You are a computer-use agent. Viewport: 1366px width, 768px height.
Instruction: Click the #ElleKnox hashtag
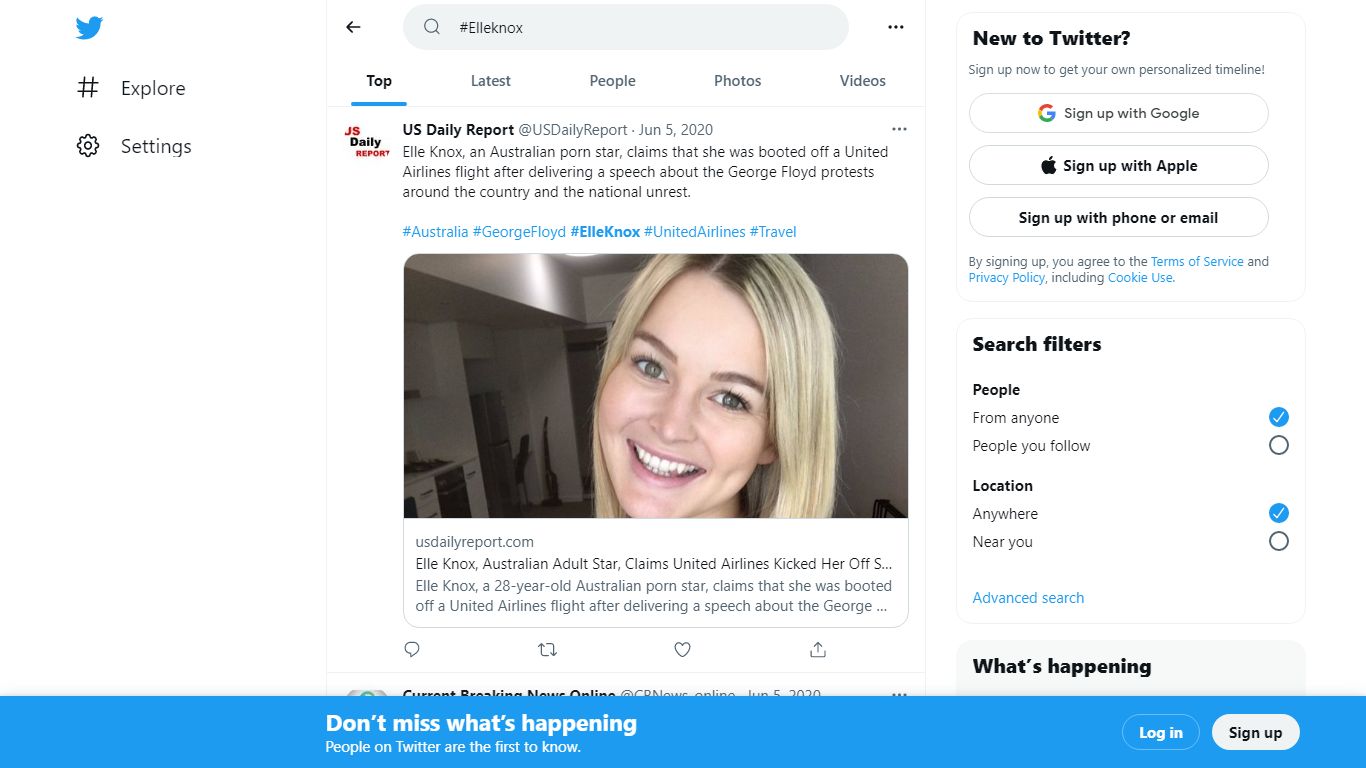click(x=605, y=231)
